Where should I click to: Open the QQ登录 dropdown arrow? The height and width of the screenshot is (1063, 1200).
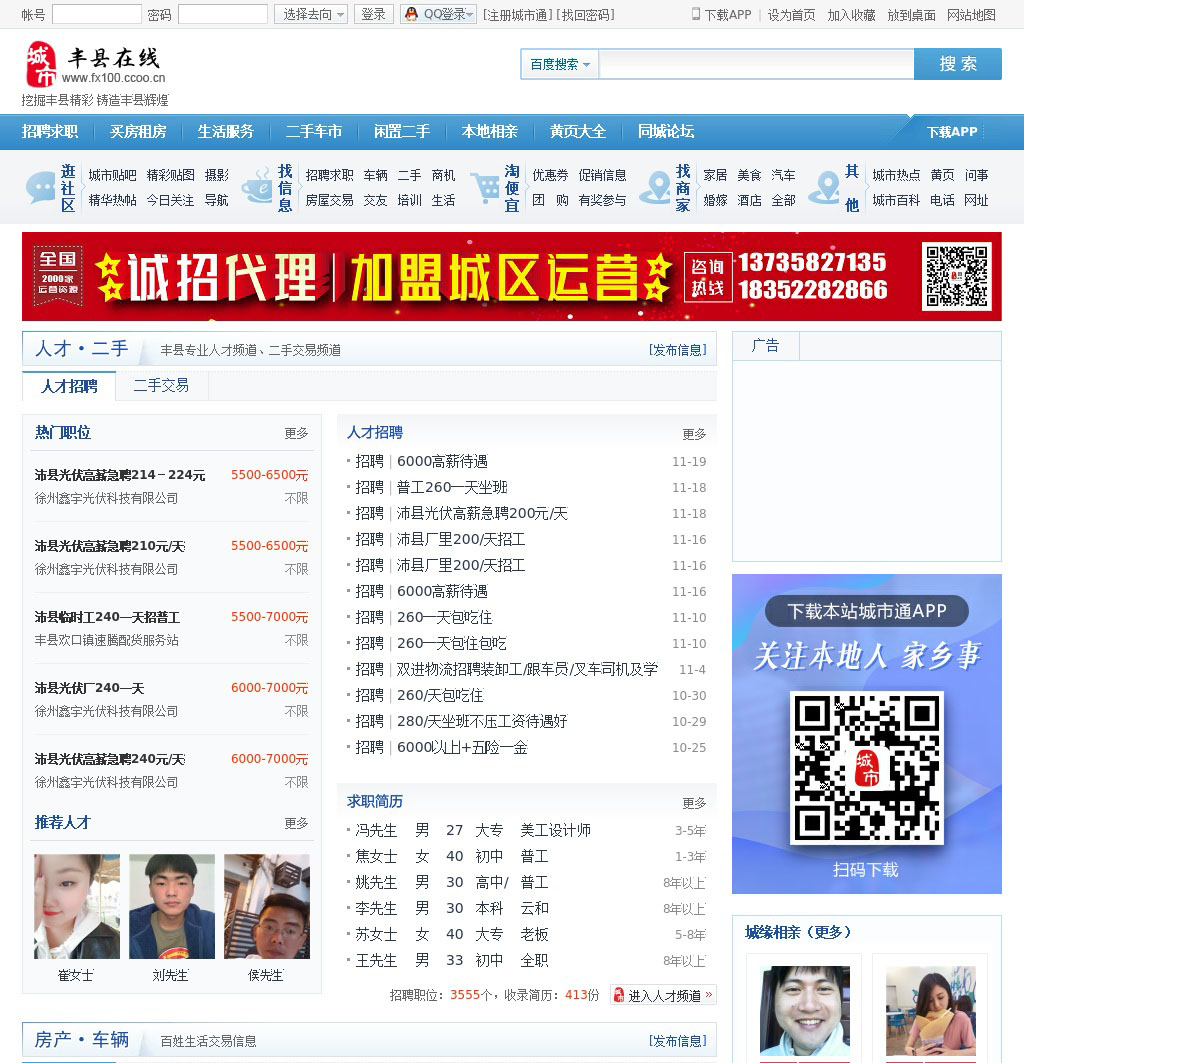coord(471,14)
